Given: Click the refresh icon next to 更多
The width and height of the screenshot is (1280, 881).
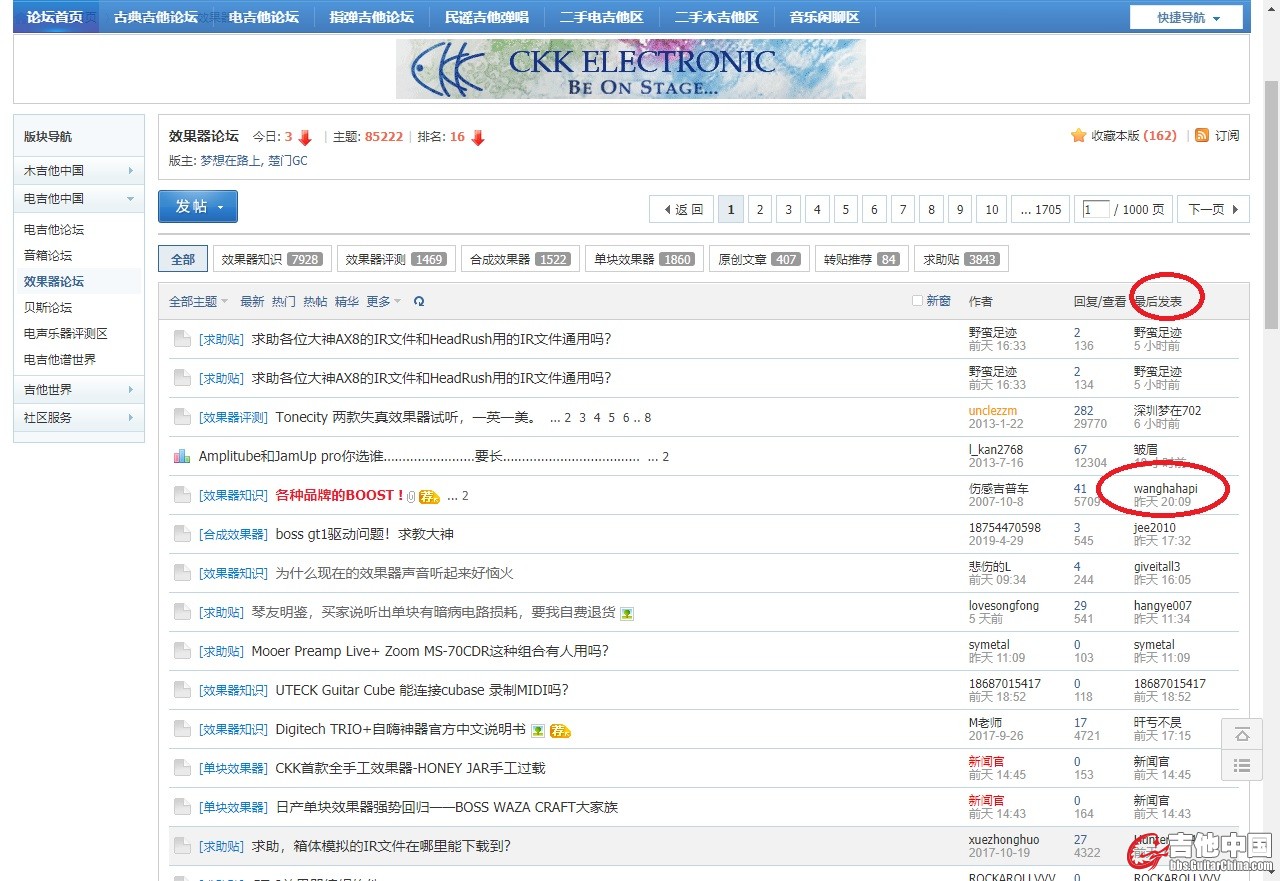Looking at the screenshot, I should coord(419,301).
